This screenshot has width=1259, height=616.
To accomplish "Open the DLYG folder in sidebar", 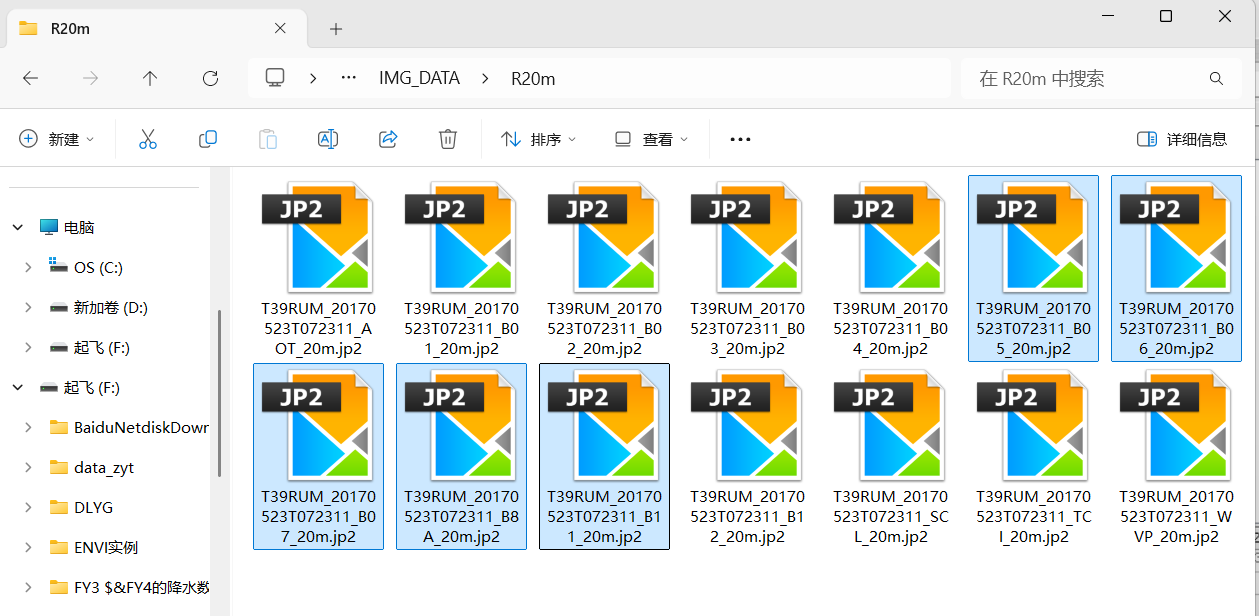I will (94, 507).
